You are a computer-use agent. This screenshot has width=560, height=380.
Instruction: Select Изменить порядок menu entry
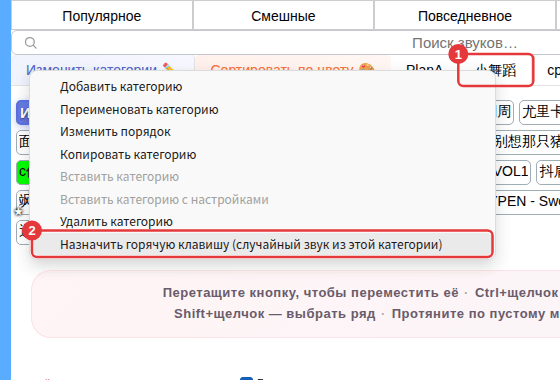tap(262, 132)
